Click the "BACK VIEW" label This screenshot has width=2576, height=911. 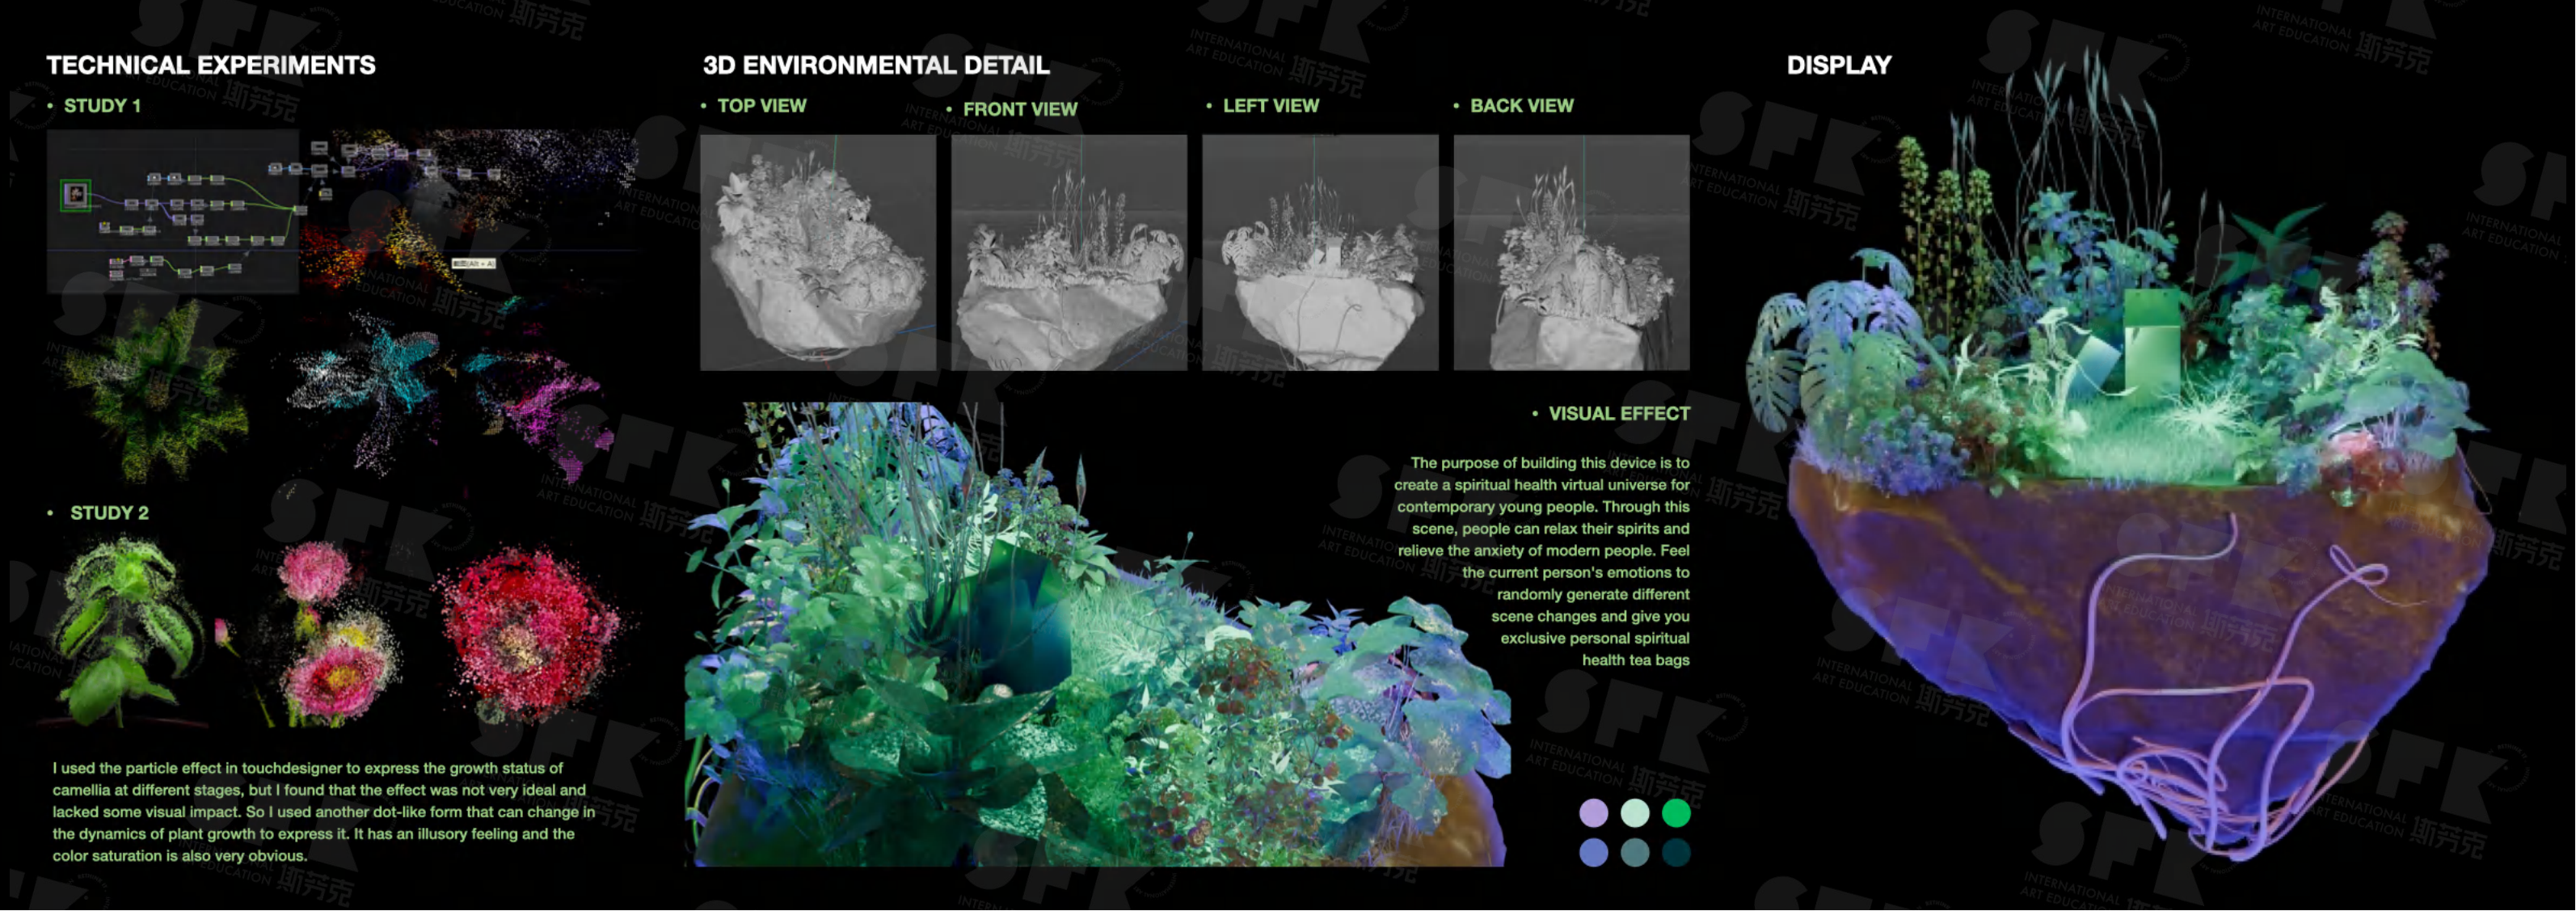click(x=1521, y=106)
